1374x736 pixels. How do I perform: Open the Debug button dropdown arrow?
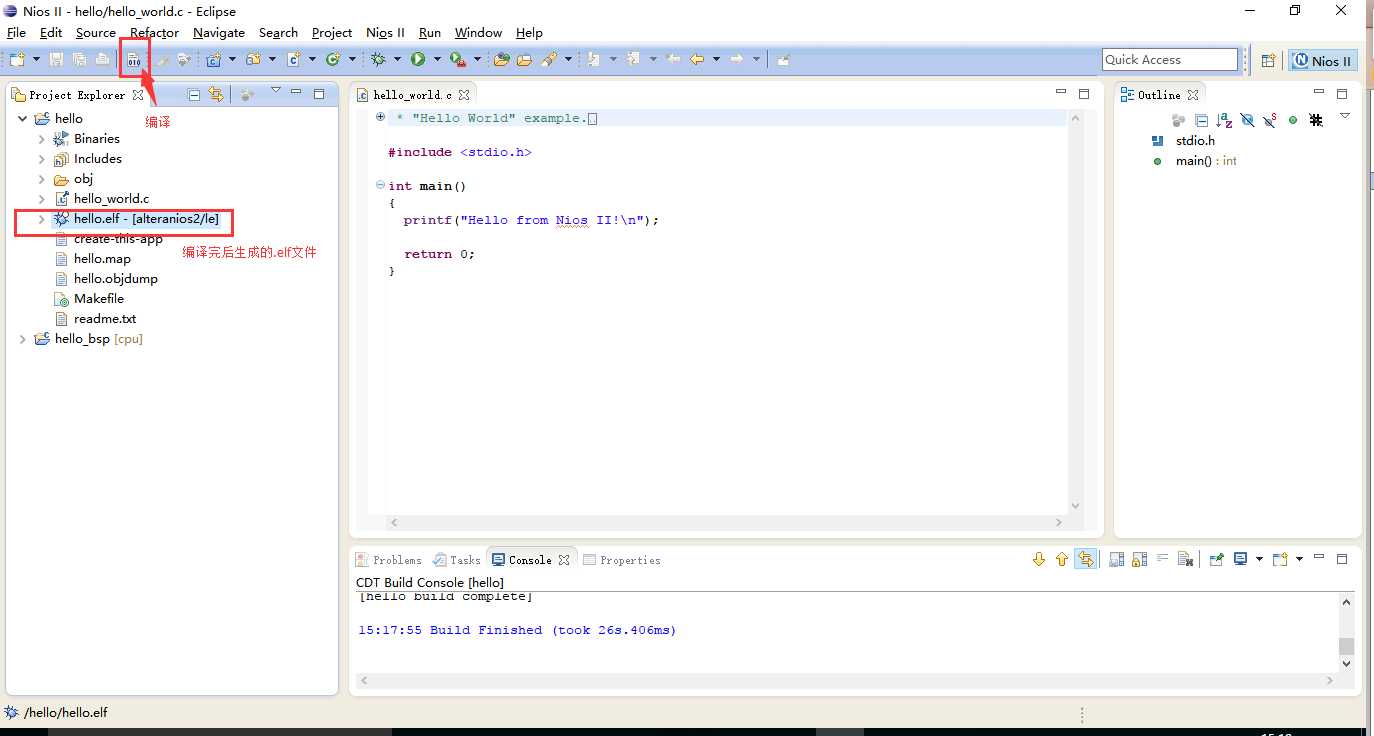397,59
